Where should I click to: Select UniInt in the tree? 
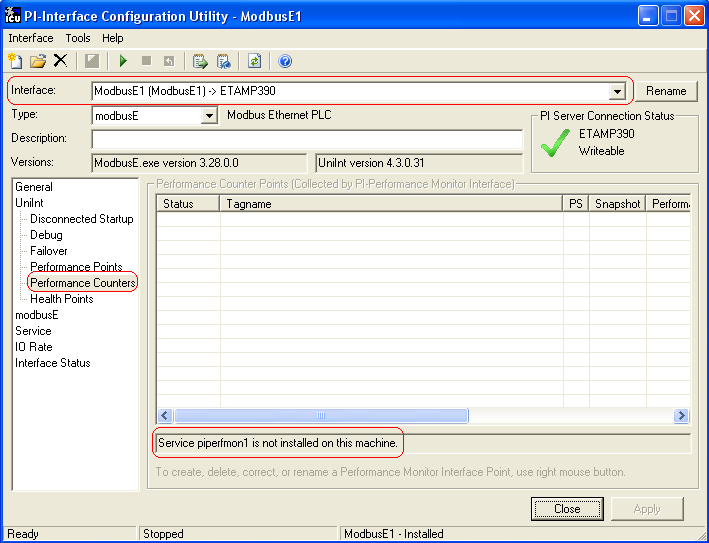(29, 203)
